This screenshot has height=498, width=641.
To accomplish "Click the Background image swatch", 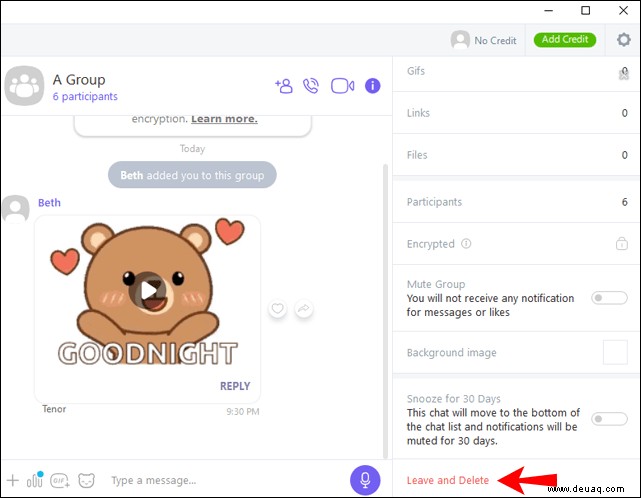I will pyautogui.click(x=615, y=352).
